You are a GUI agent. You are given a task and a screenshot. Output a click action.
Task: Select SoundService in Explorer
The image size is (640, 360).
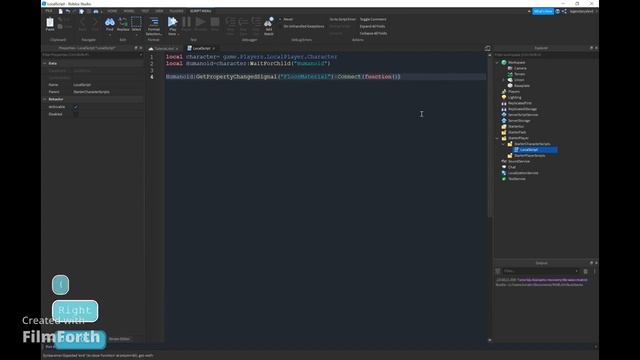point(516,161)
